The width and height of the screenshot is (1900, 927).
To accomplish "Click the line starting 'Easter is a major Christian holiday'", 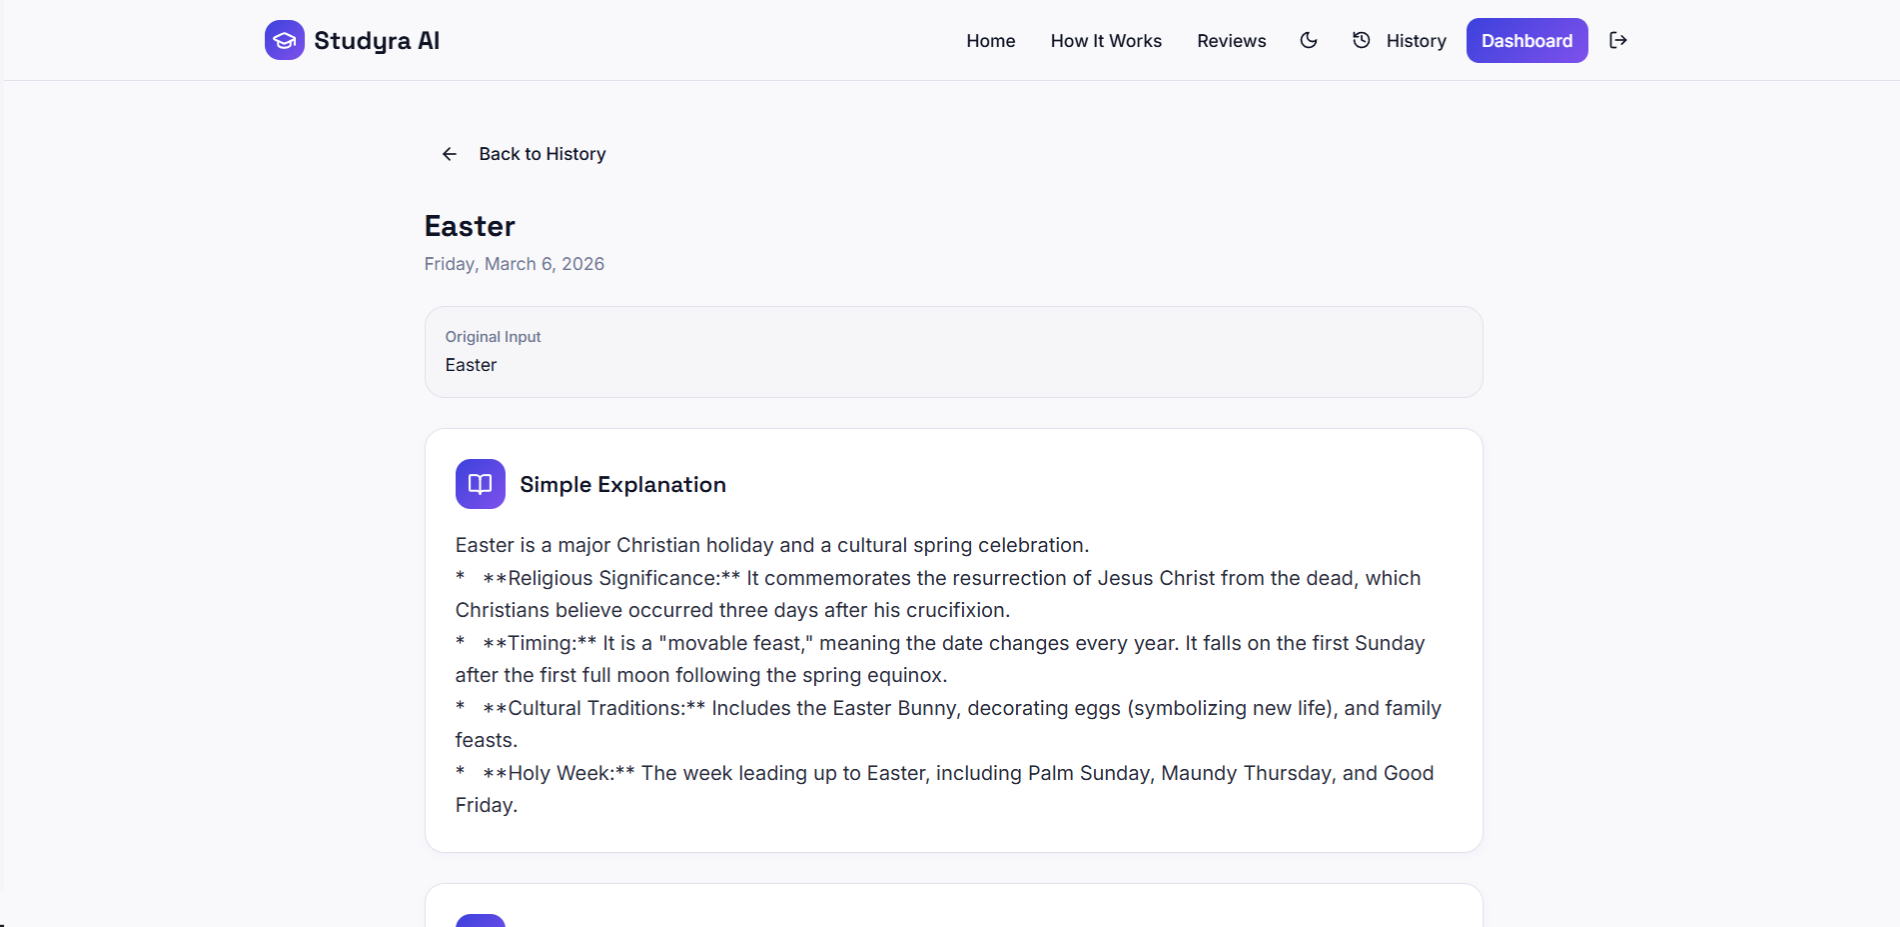I will click(772, 545).
